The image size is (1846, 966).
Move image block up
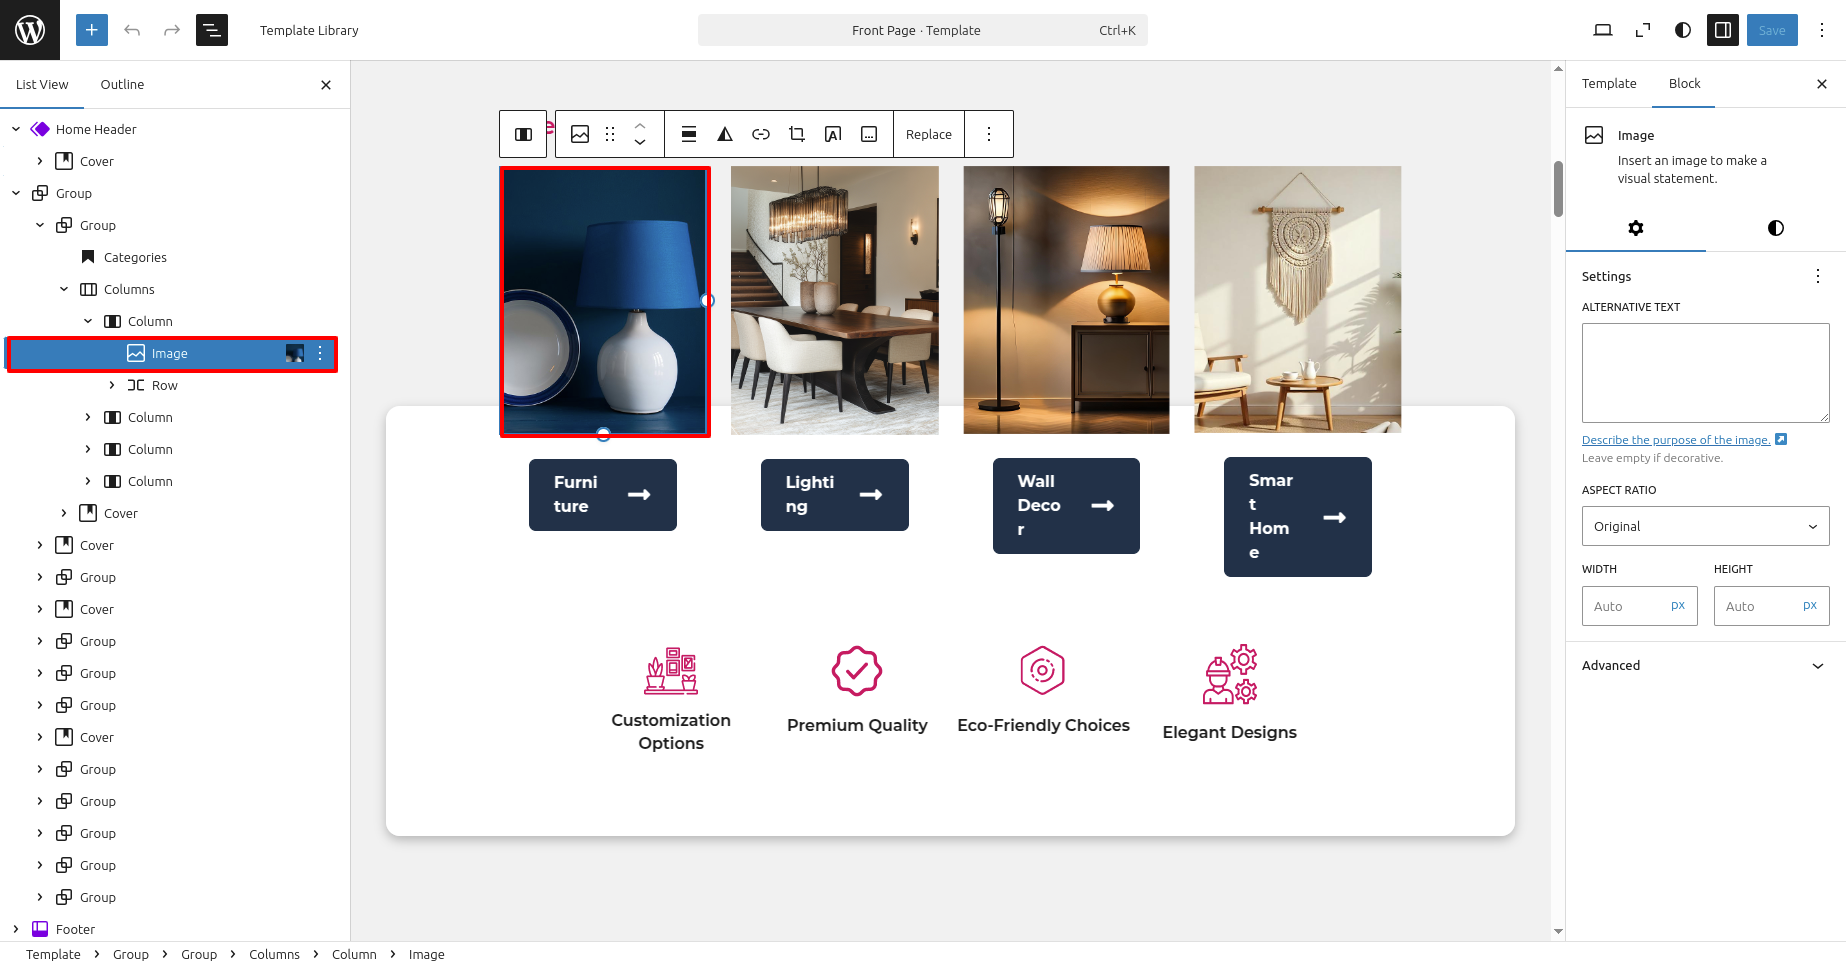tap(640, 125)
